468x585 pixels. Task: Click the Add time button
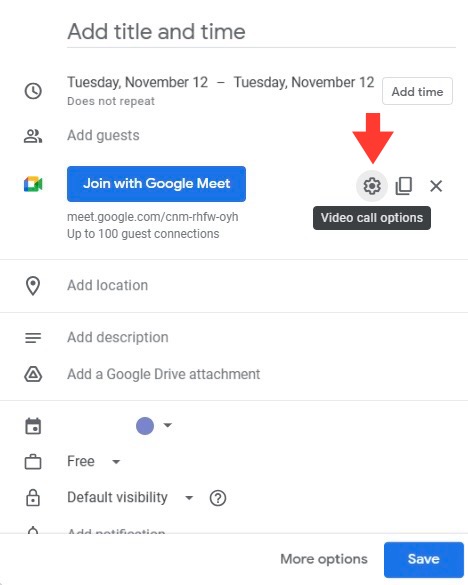417,91
